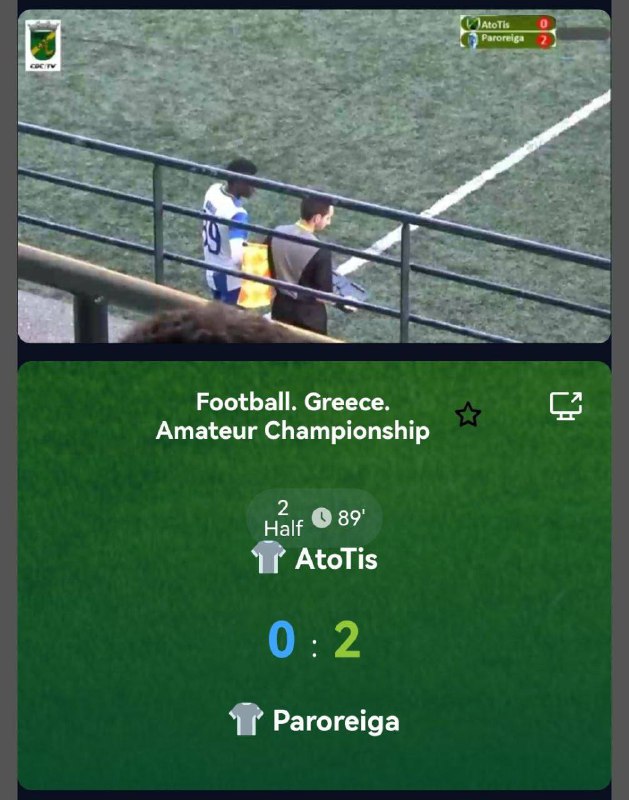Click player number 29 in the video
Image resolution: width=629 pixels, height=800 pixels.
click(x=212, y=236)
